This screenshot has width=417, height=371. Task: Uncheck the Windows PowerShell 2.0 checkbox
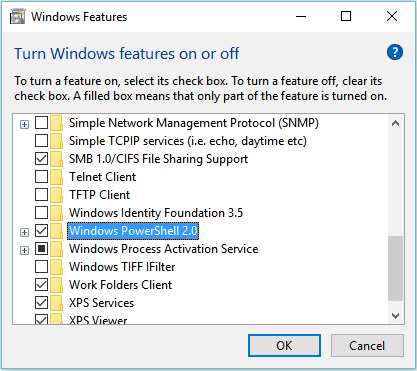[41, 231]
